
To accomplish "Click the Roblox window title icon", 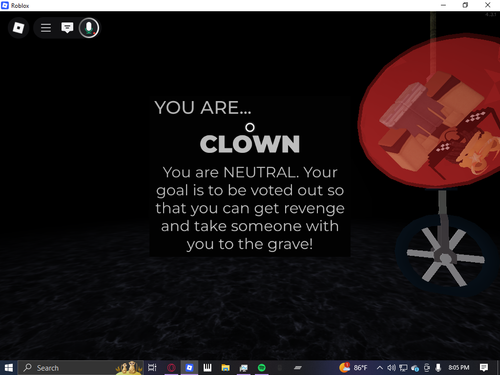I will tap(5, 5).
